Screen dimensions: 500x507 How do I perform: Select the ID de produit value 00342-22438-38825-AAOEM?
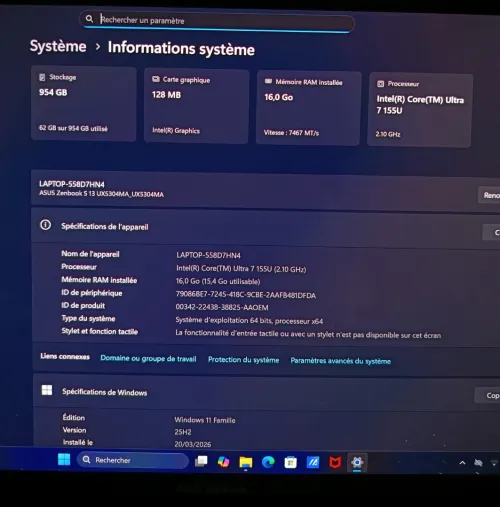(222, 307)
